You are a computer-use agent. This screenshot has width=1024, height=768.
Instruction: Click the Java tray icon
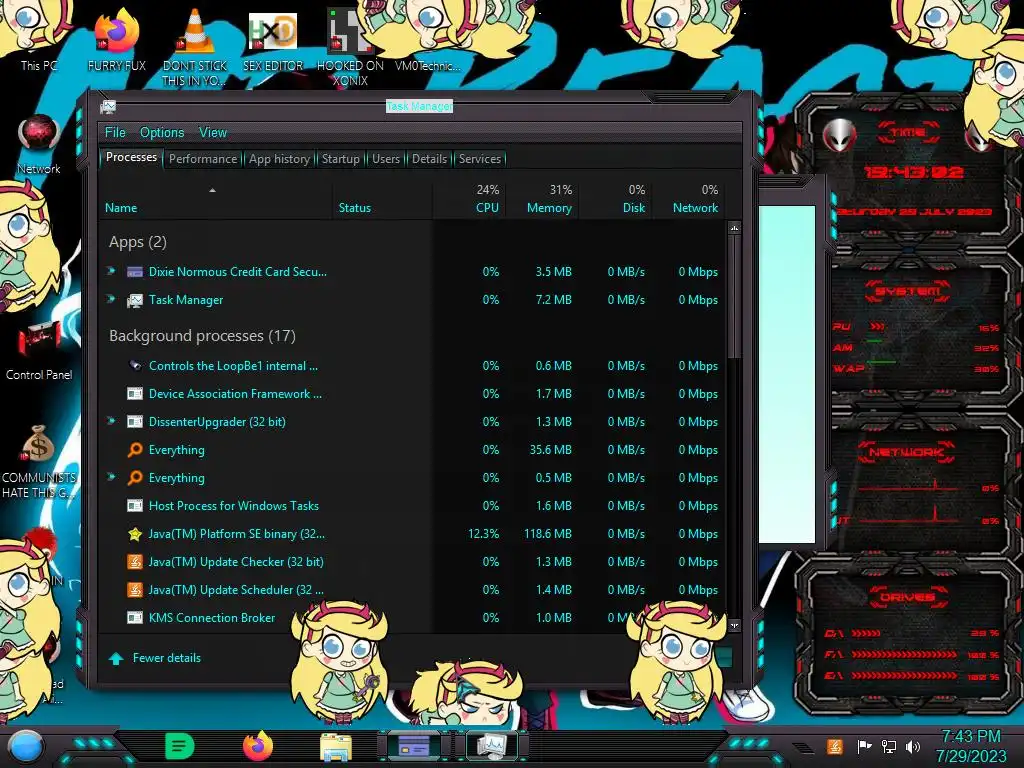pos(834,746)
